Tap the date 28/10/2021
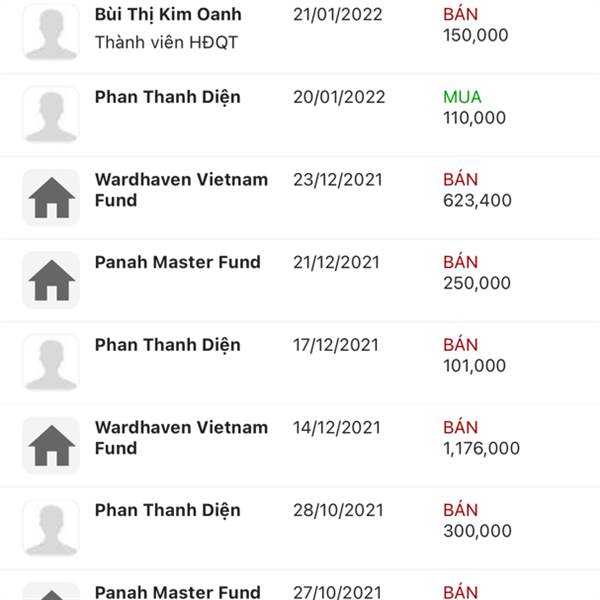The image size is (600, 600). click(338, 510)
